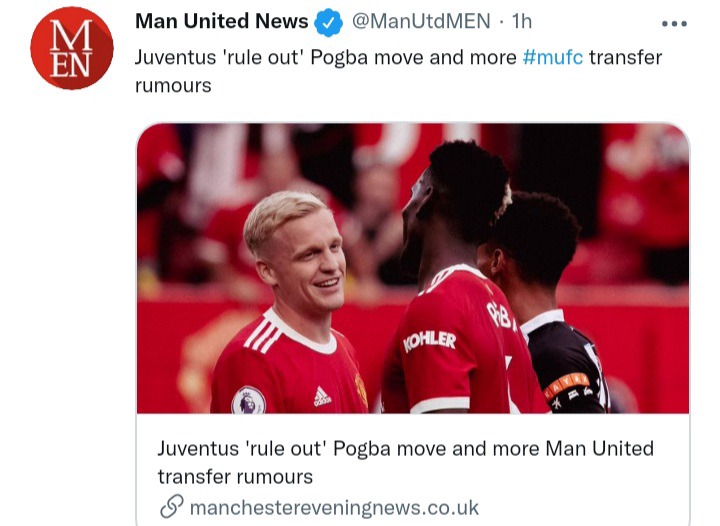This screenshot has width=720, height=526.
Task: Open the three-dot more options menu
Action: point(674,23)
